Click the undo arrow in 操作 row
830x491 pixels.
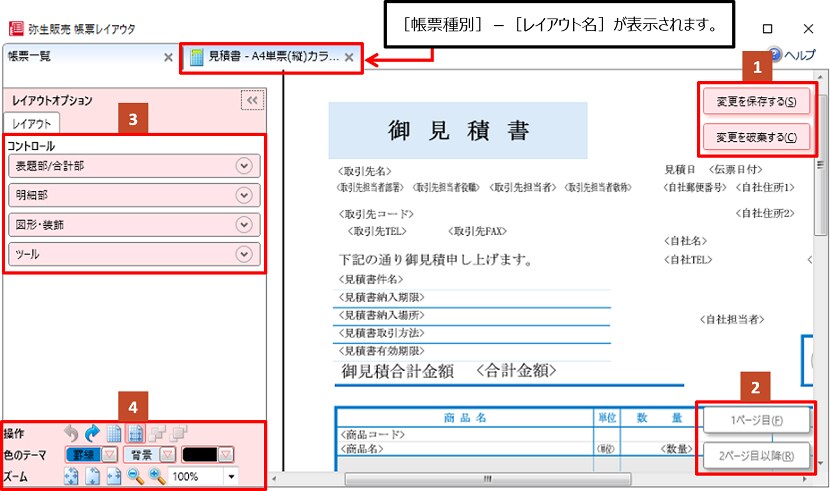point(71,435)
